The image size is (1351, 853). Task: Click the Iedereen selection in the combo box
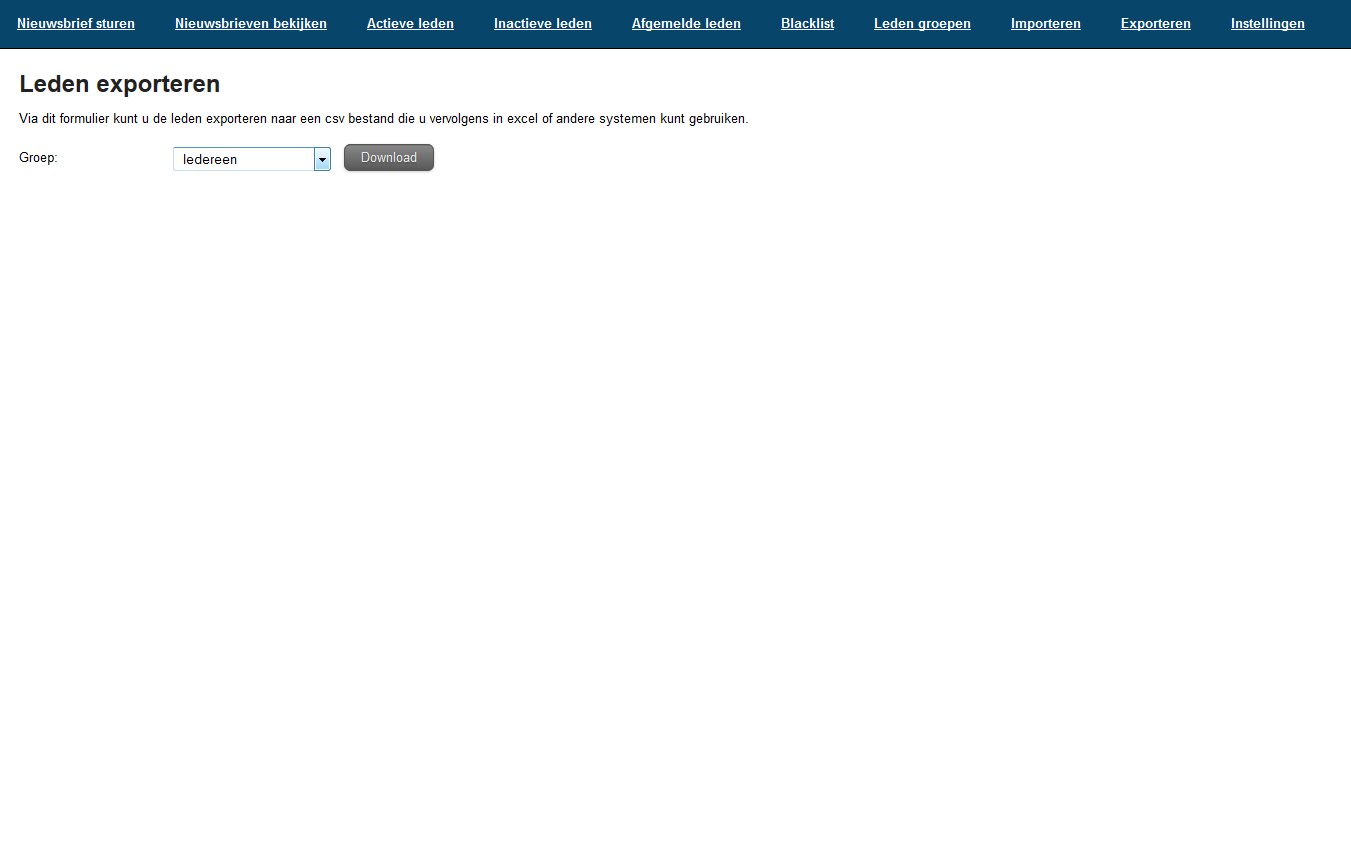click(243, 159)
